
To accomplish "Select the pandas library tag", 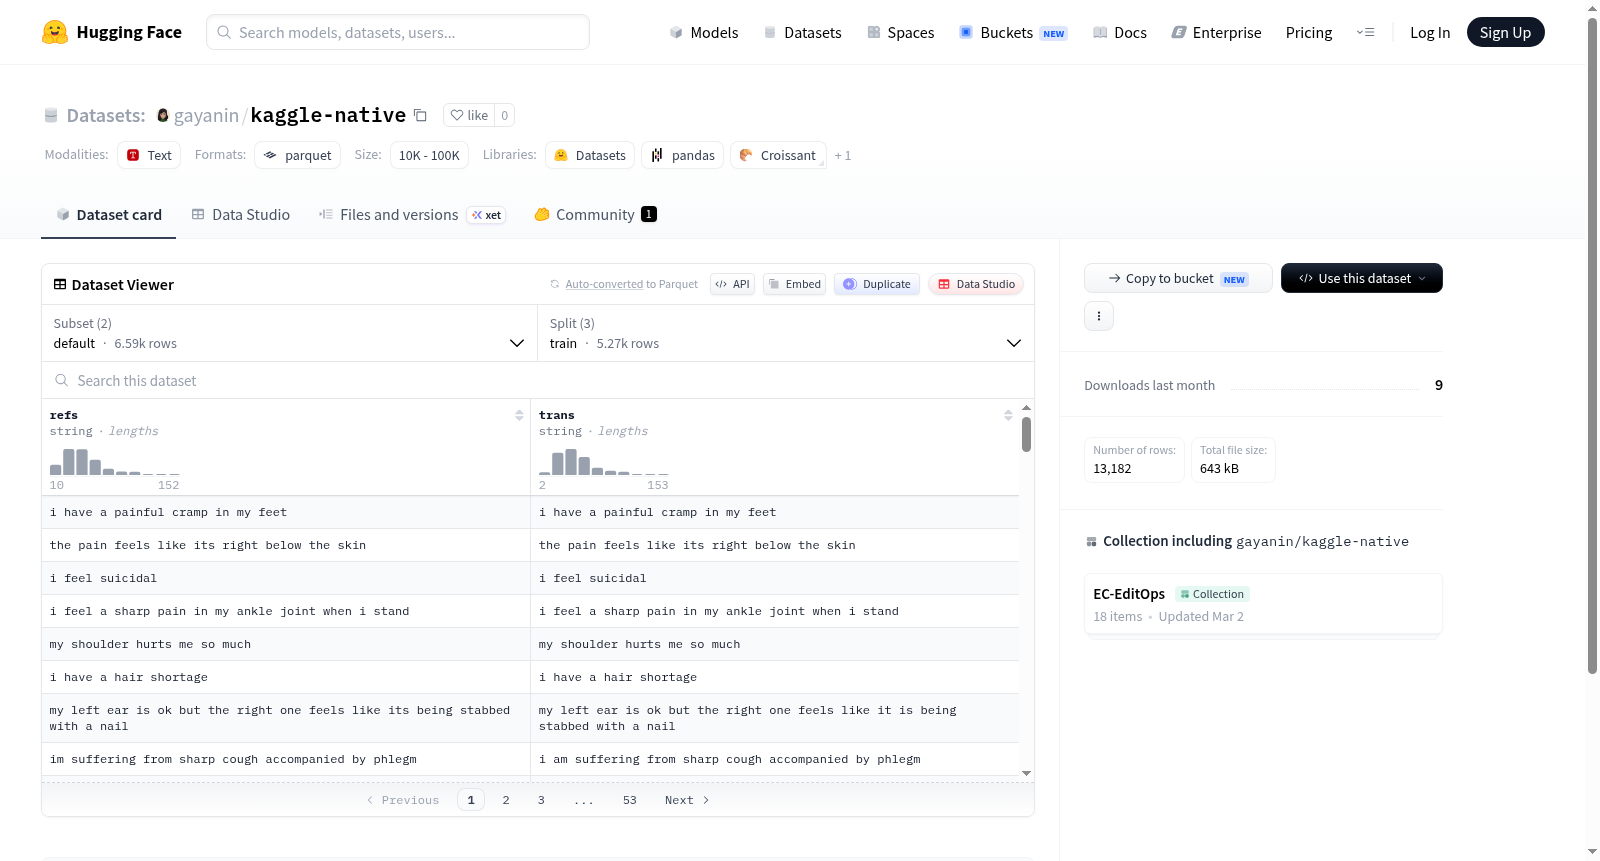I will point(683,155).
